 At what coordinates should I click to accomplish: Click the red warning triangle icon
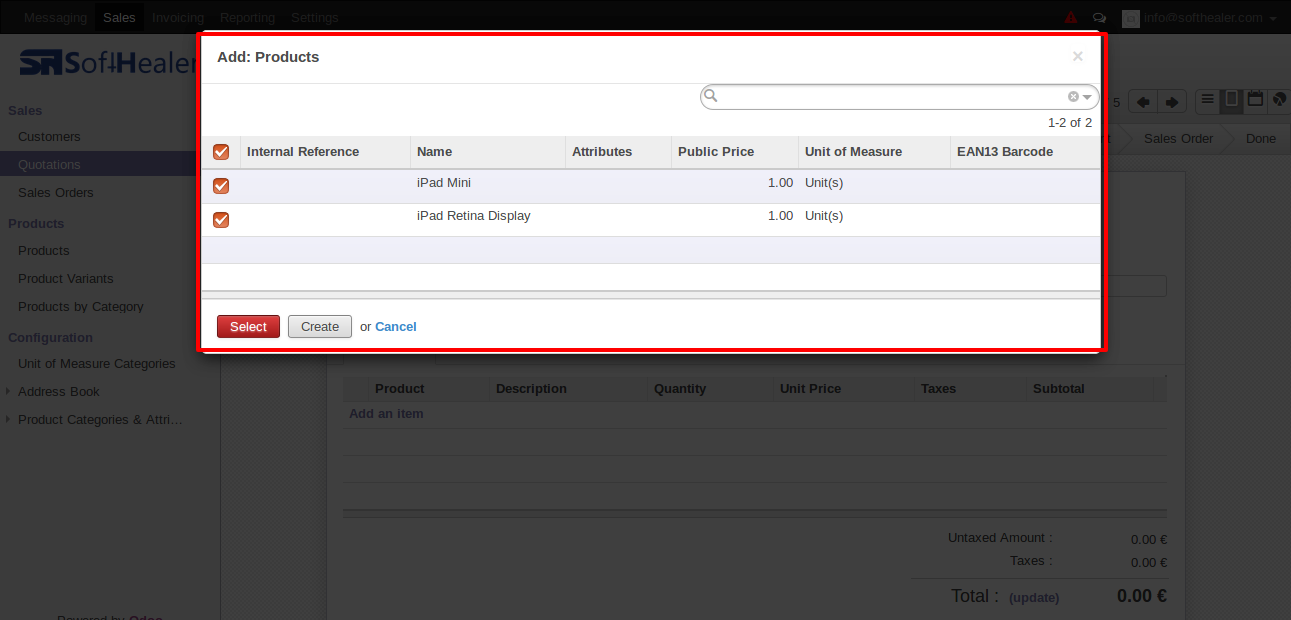coord(1071,18)
